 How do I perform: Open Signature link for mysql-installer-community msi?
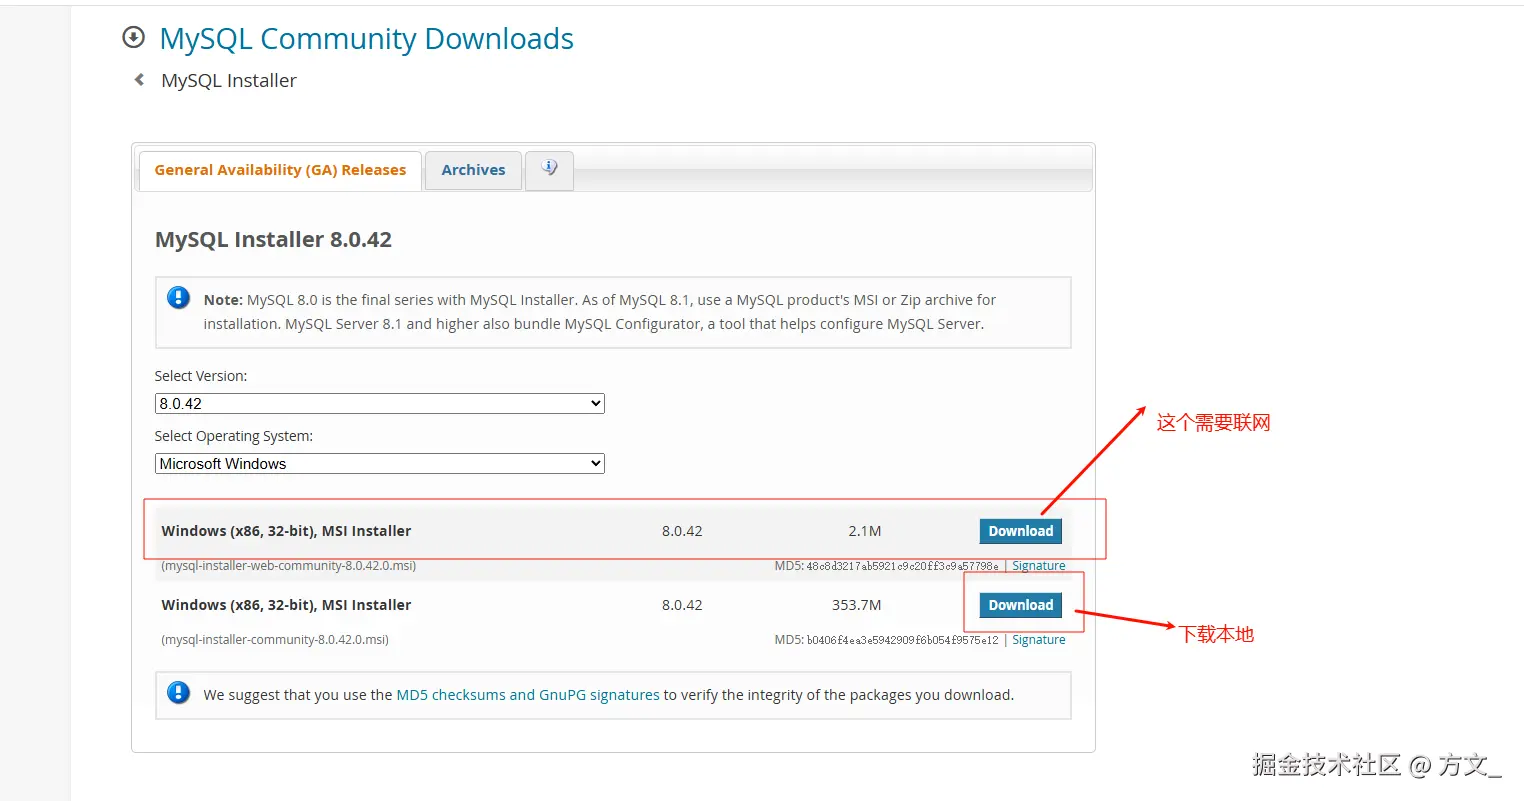pyautogui.click(x=1038, y=640)
